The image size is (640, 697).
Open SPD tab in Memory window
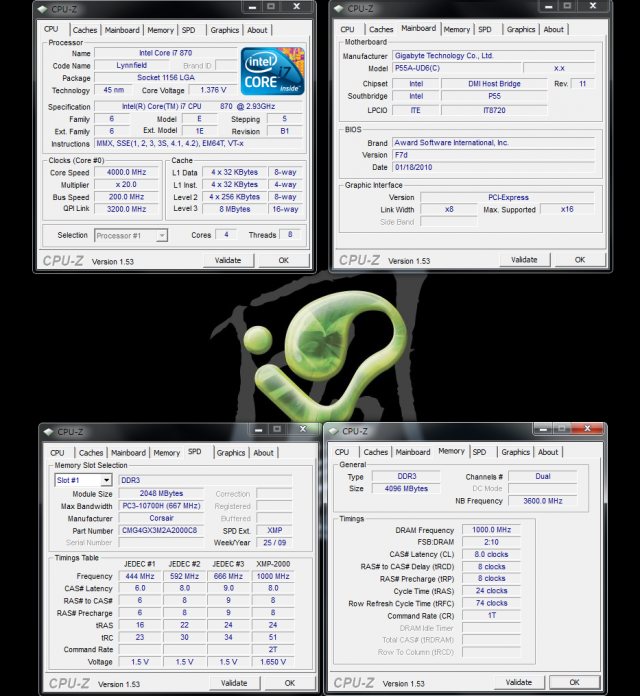pos(479,452)
